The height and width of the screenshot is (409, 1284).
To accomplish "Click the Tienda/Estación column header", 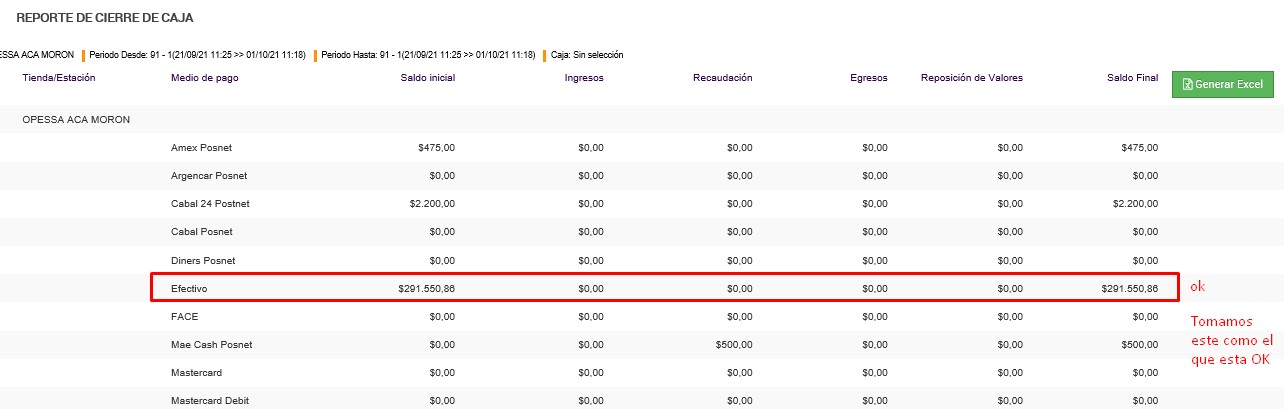I will coord(60,78).
